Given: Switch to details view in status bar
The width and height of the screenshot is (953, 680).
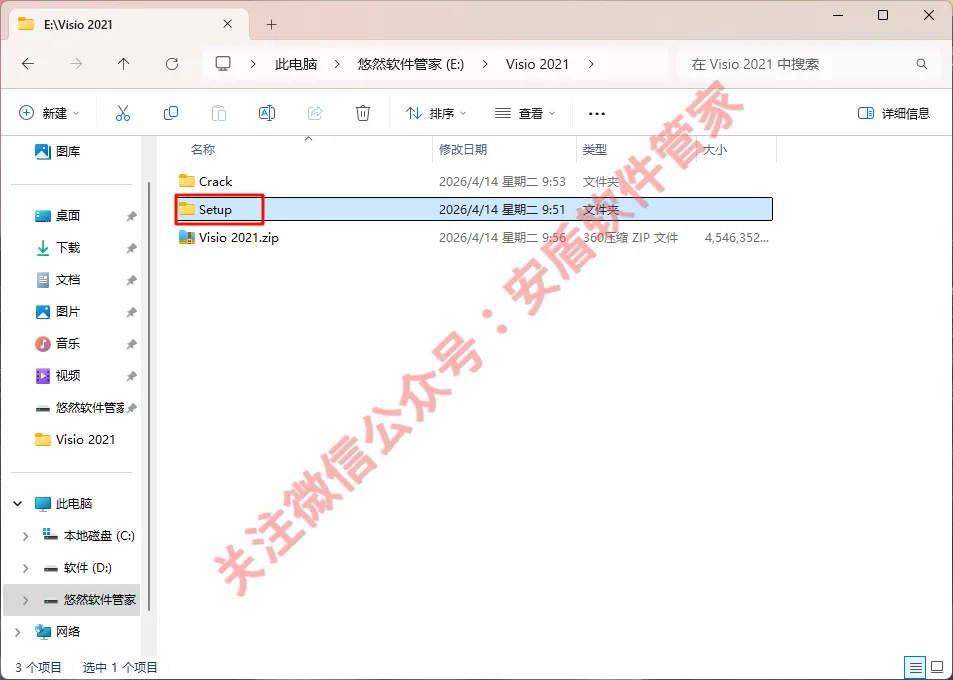Looking at the screenshot, I should pos(915,667).
